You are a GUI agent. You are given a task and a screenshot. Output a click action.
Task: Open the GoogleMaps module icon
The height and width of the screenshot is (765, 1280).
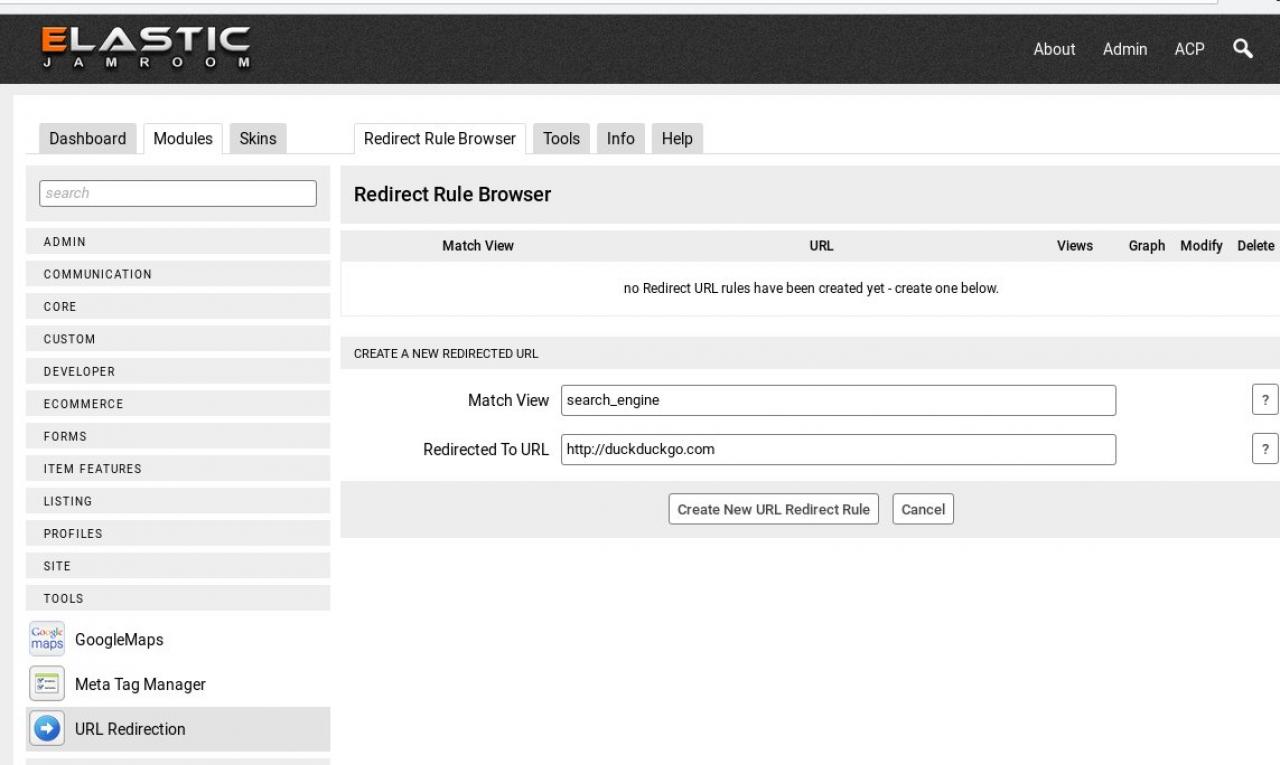(x=47, y=639)
